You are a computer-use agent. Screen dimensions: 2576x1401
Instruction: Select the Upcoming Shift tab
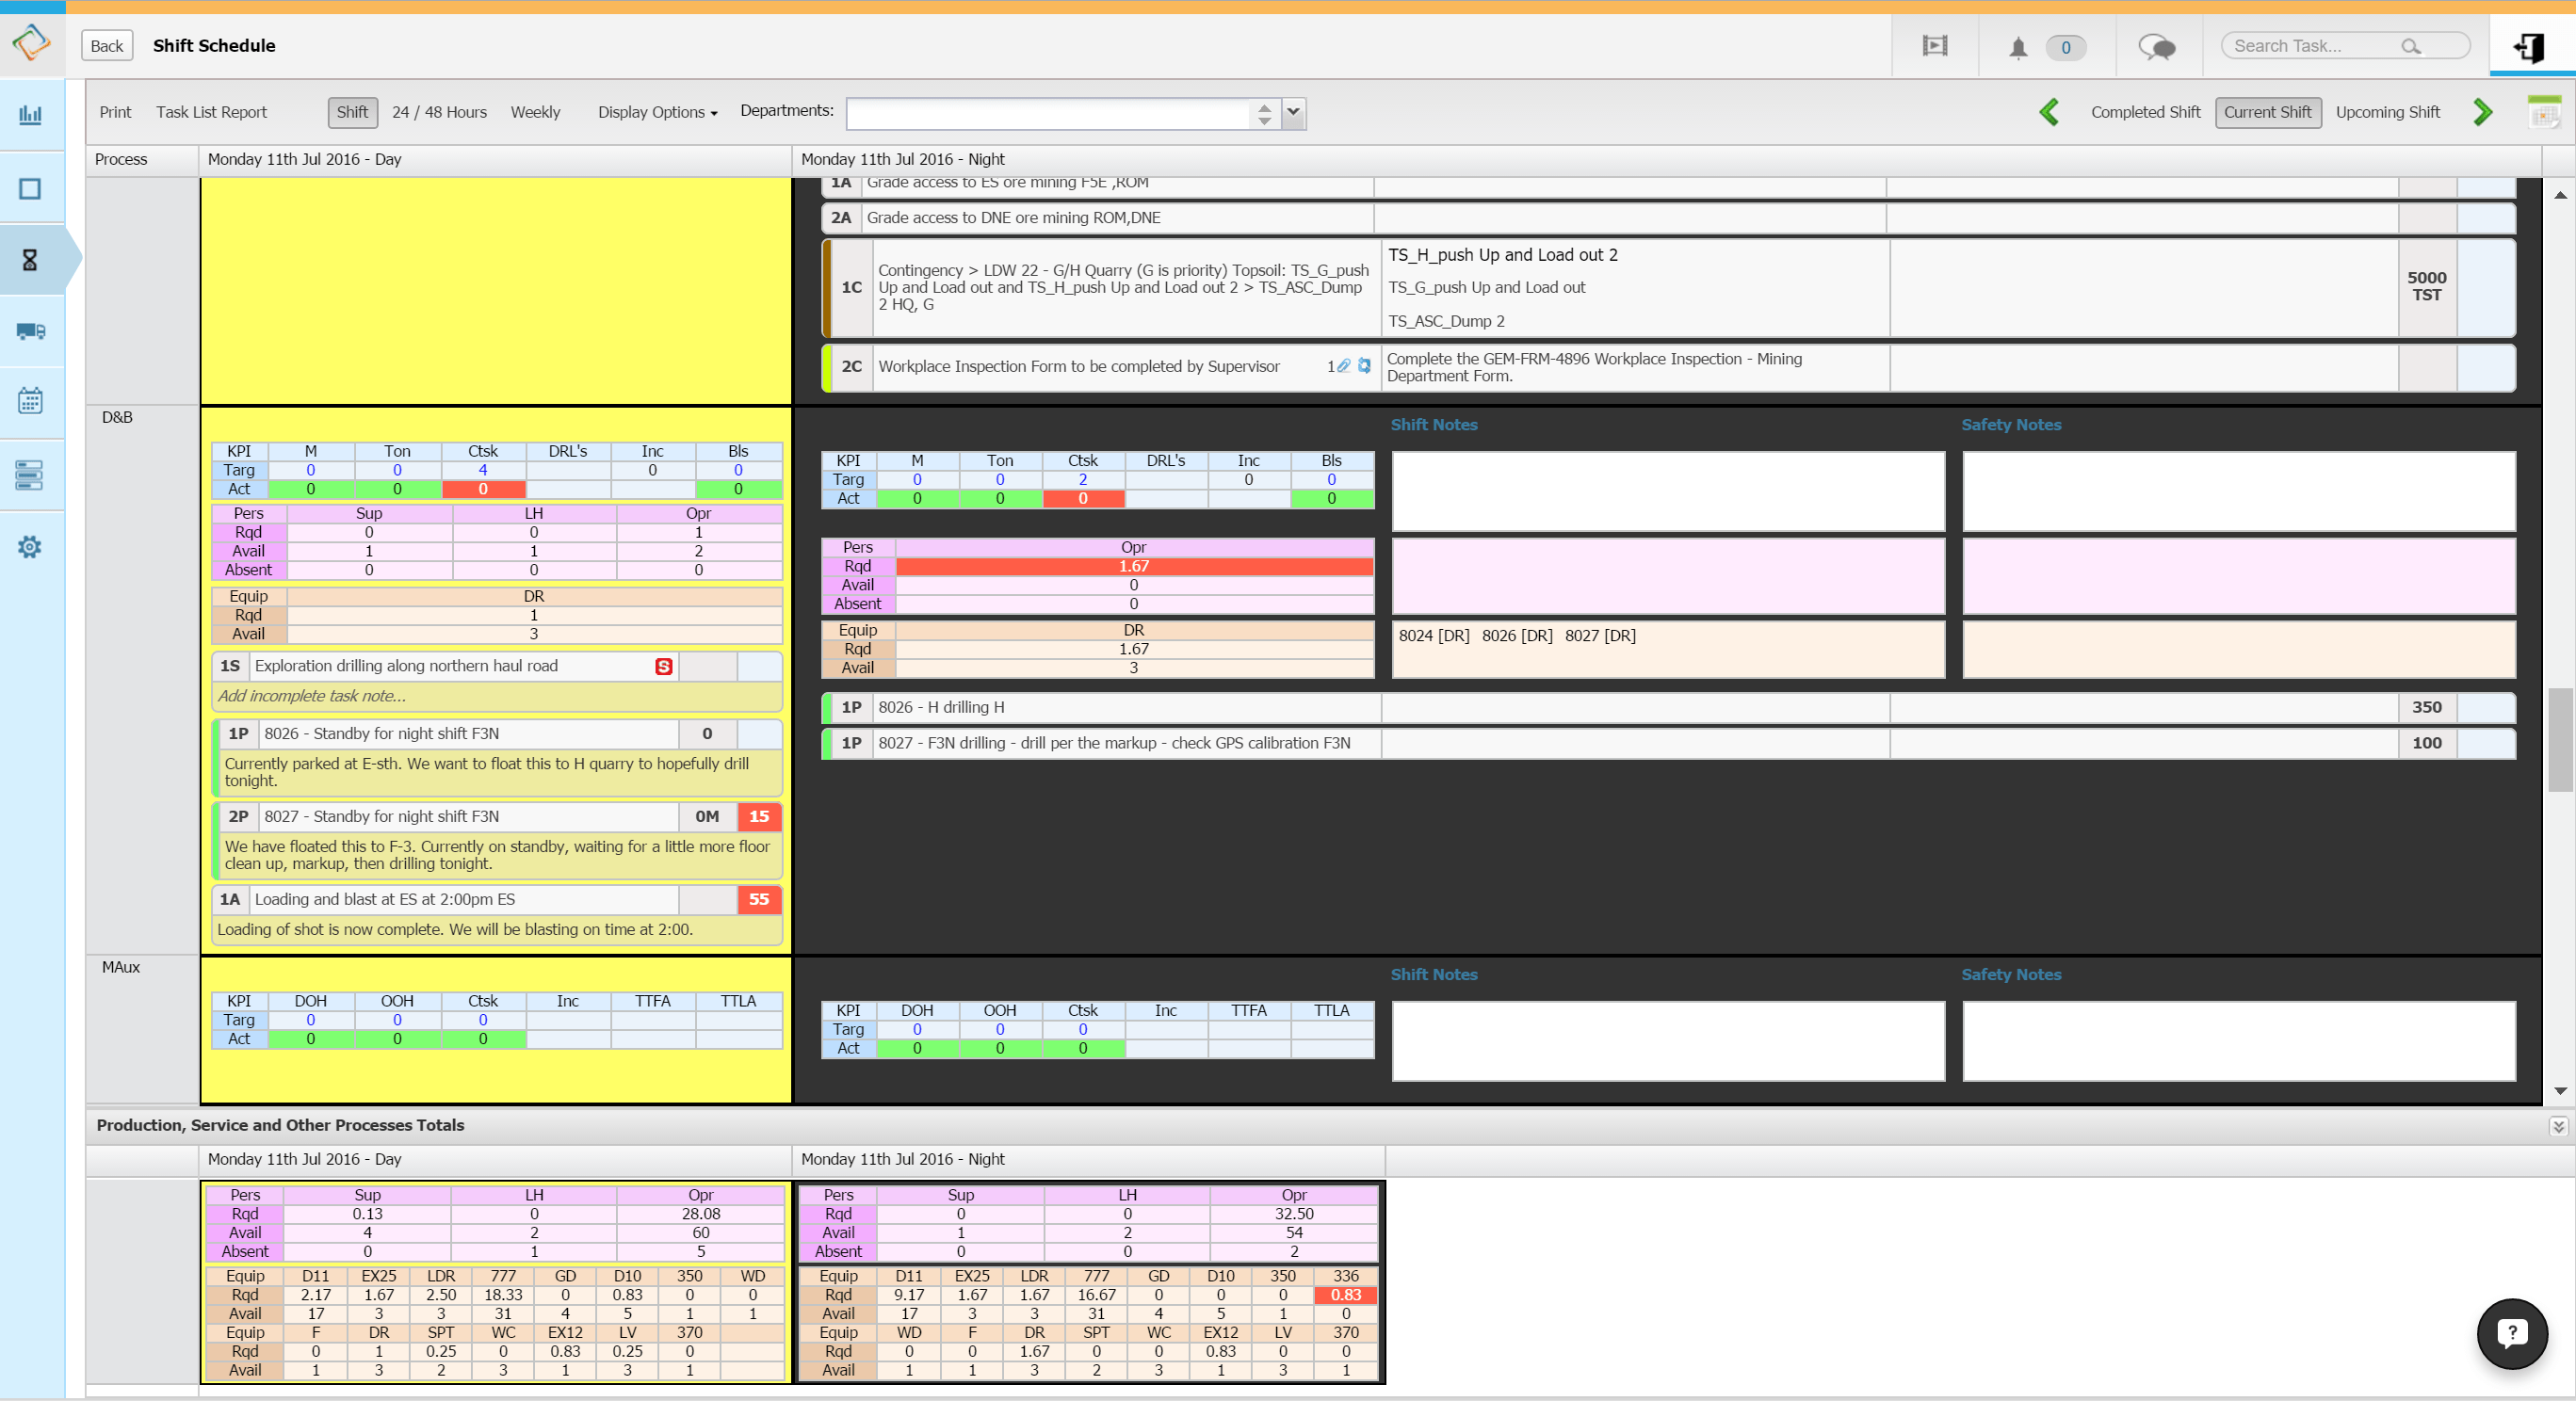tap(2387, 112)
